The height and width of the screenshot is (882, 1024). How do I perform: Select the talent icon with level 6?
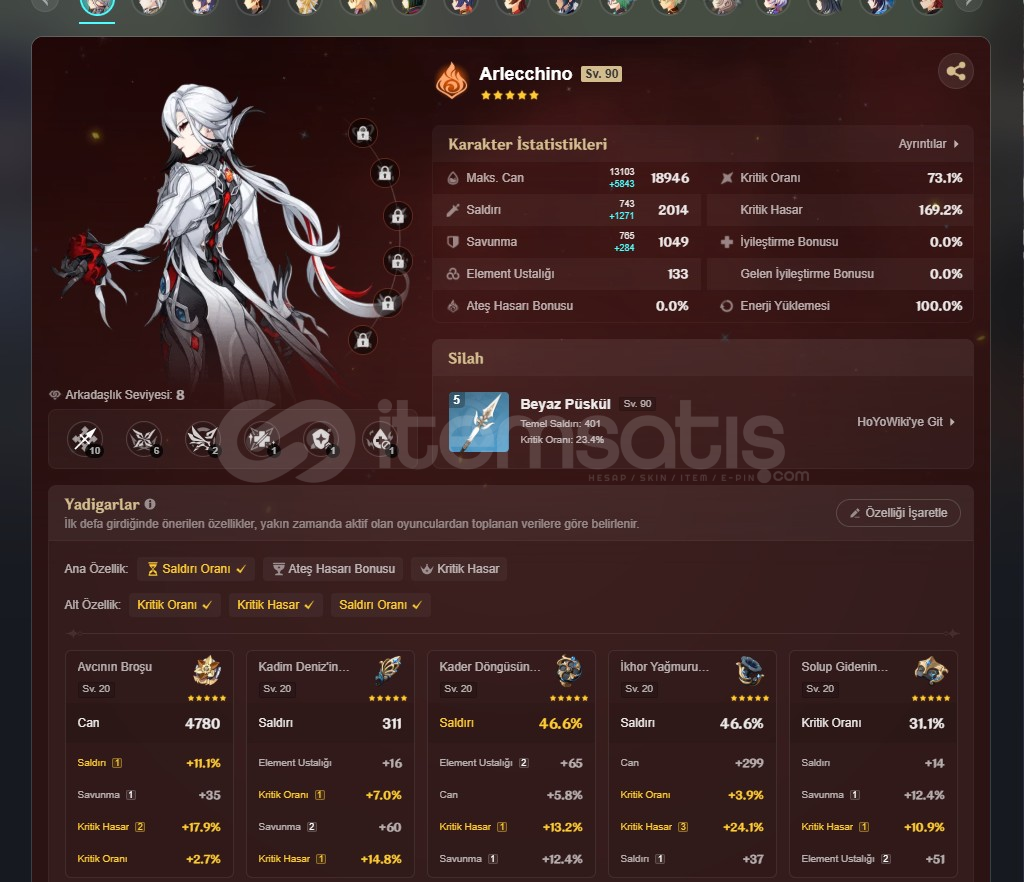(144, 439)
